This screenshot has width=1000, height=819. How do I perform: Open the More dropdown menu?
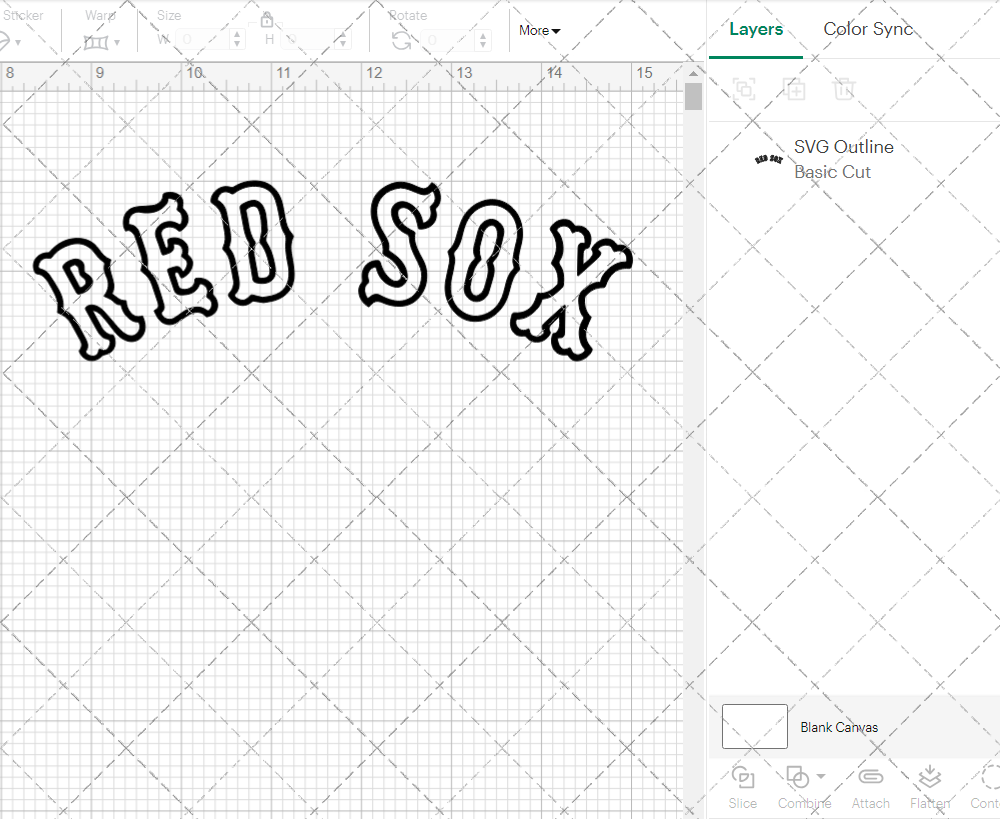click(538, 31)
